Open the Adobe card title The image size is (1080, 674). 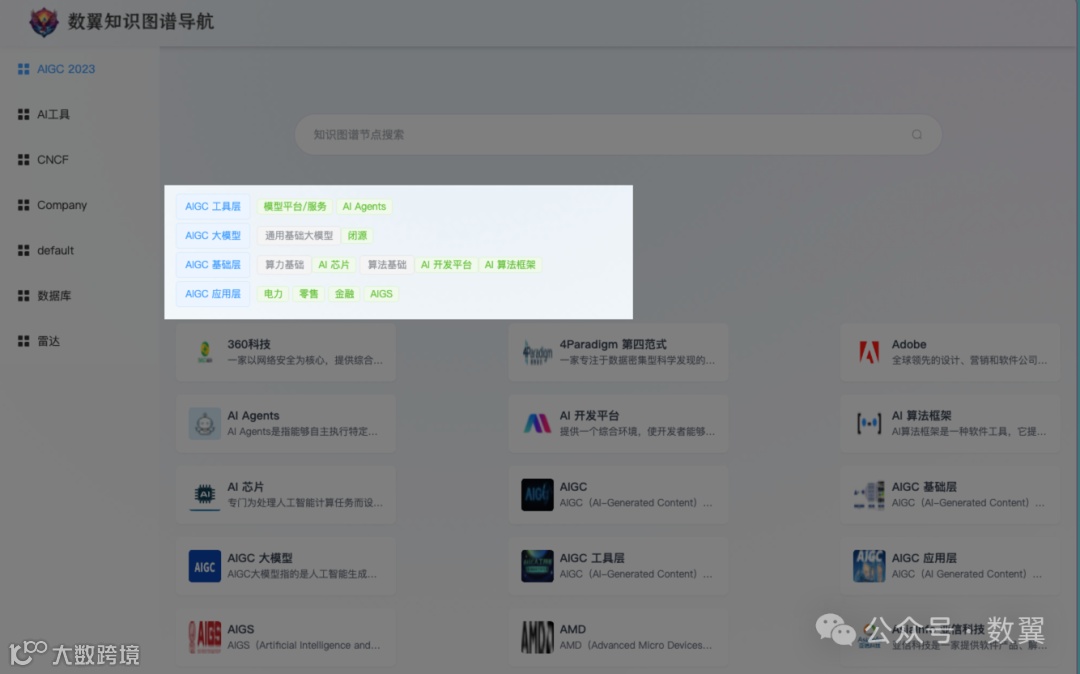[908, 344]
